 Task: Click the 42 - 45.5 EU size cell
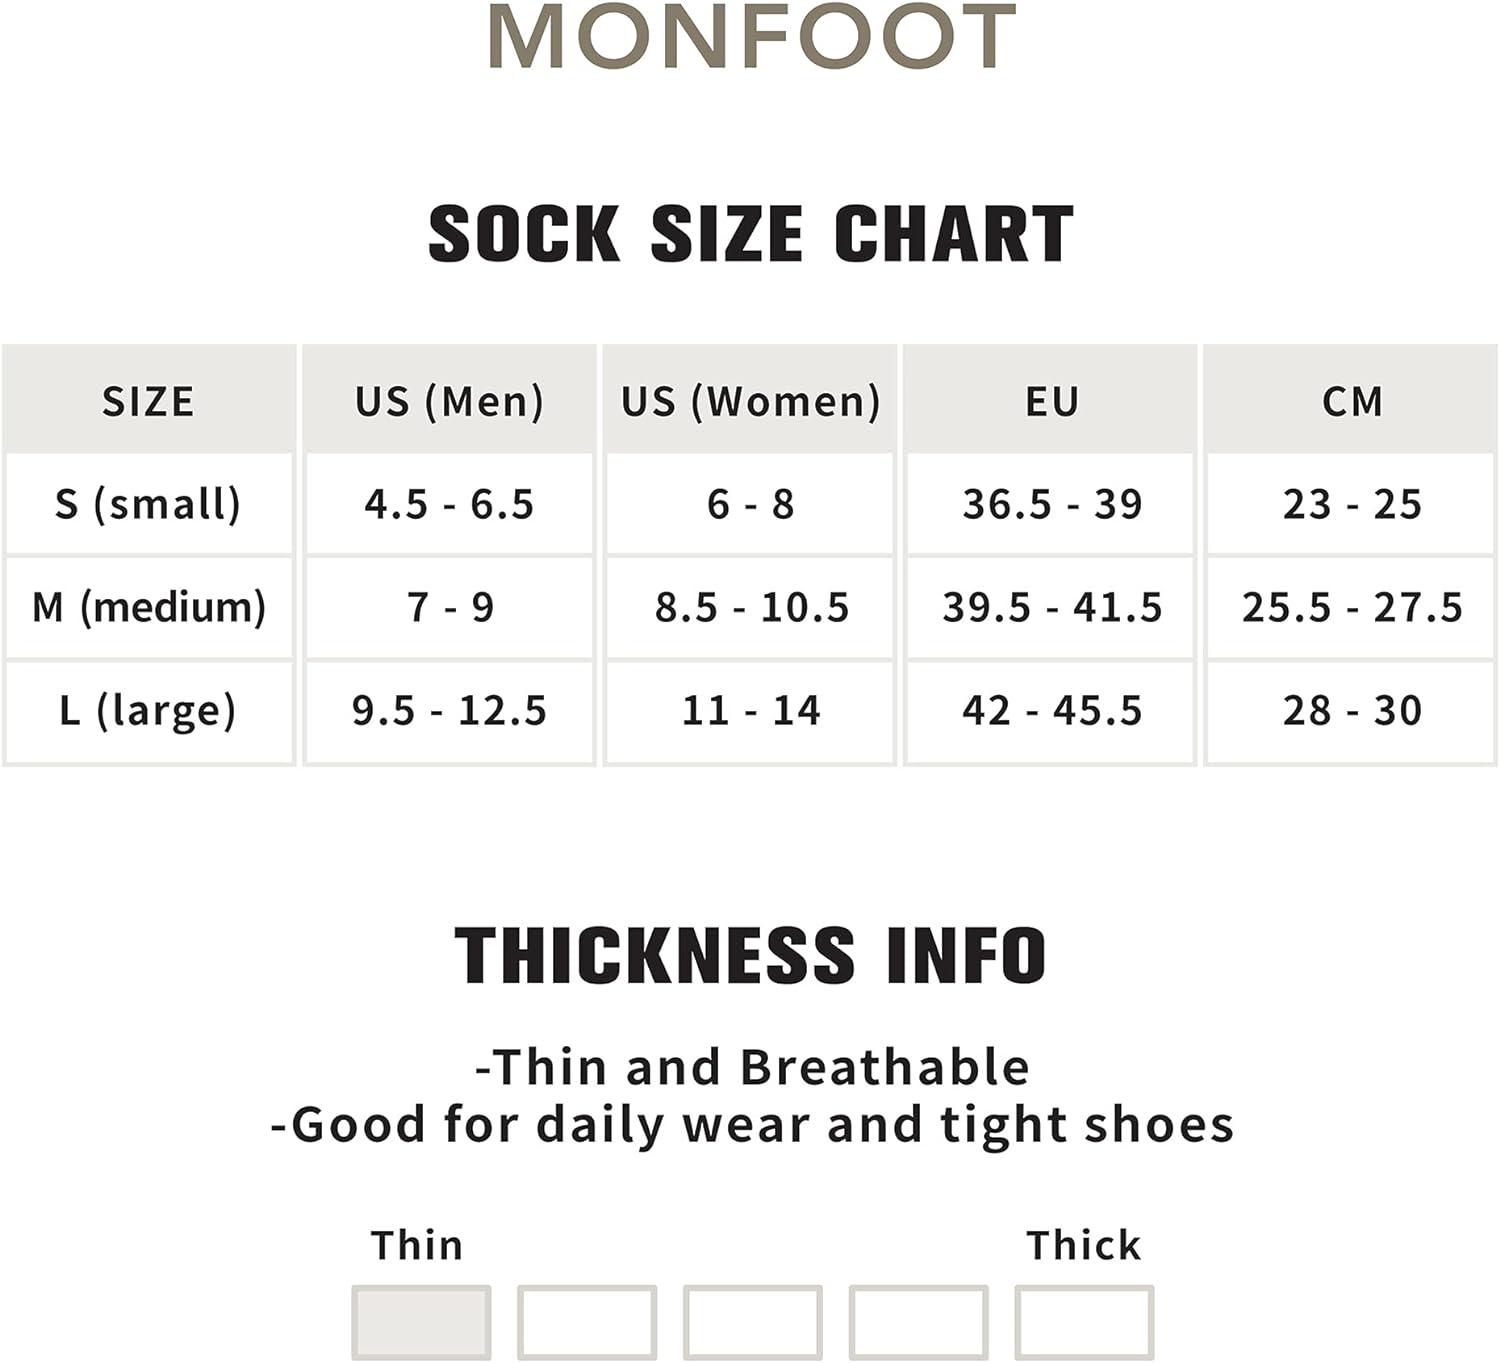pos(1051,711)
